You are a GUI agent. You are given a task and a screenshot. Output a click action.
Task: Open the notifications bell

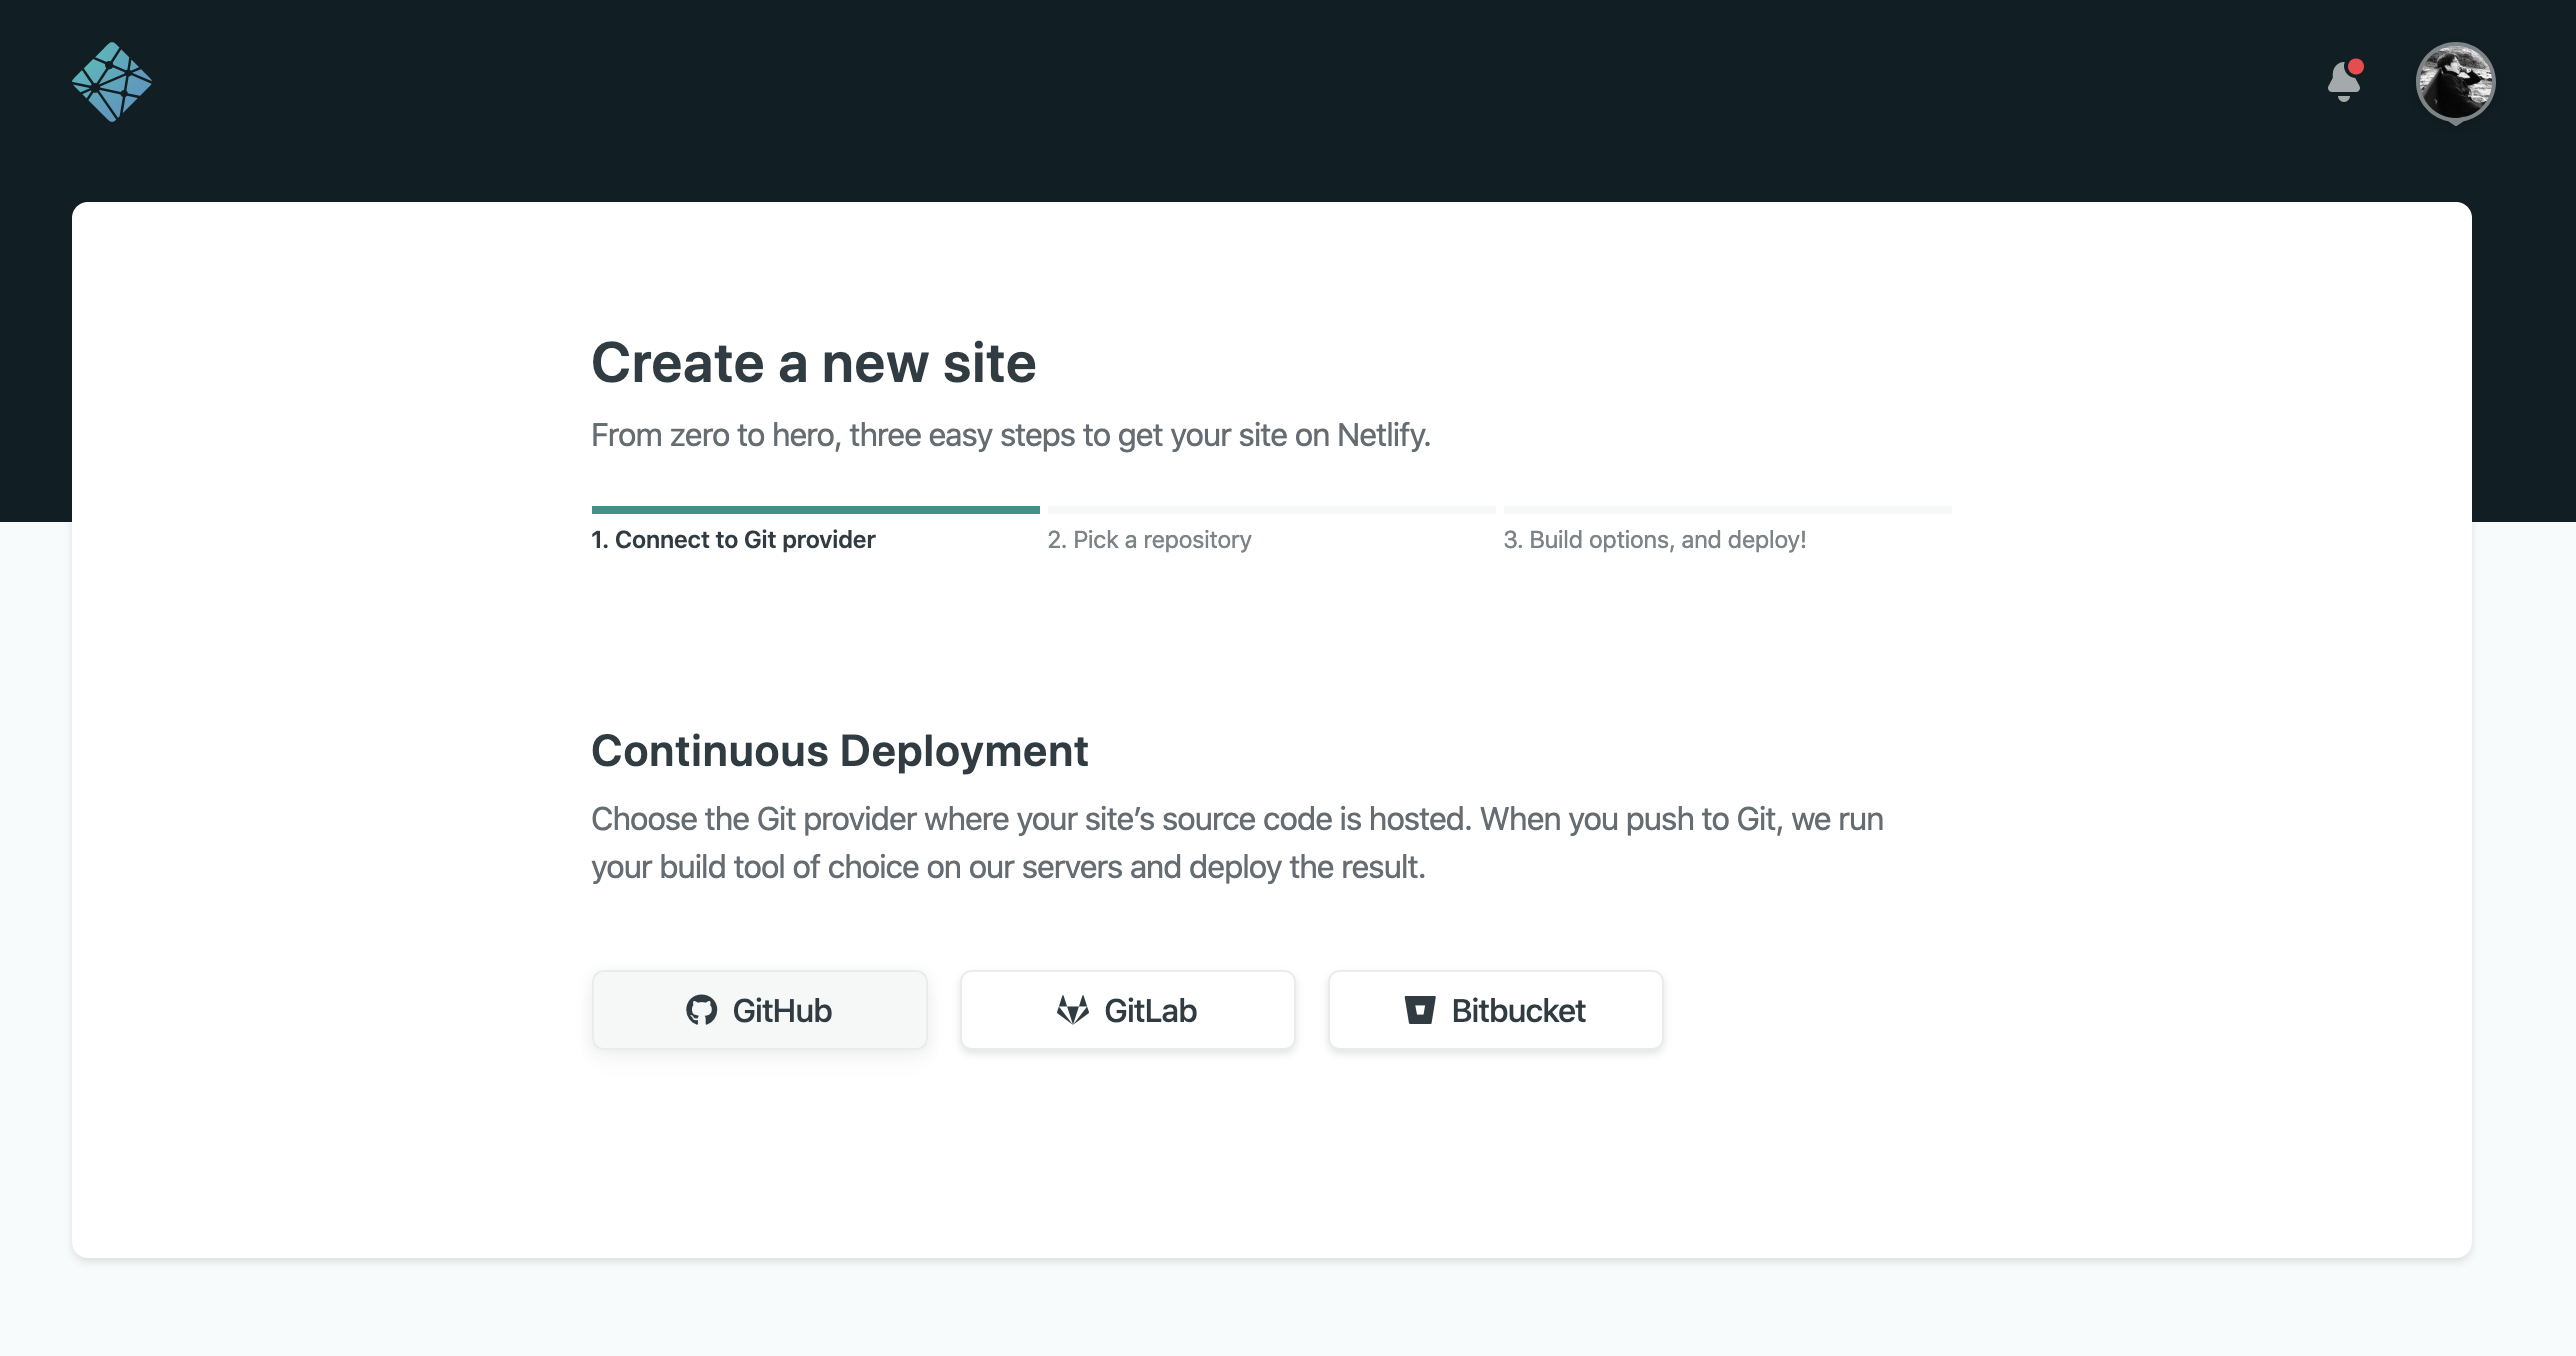point(2344,81)
